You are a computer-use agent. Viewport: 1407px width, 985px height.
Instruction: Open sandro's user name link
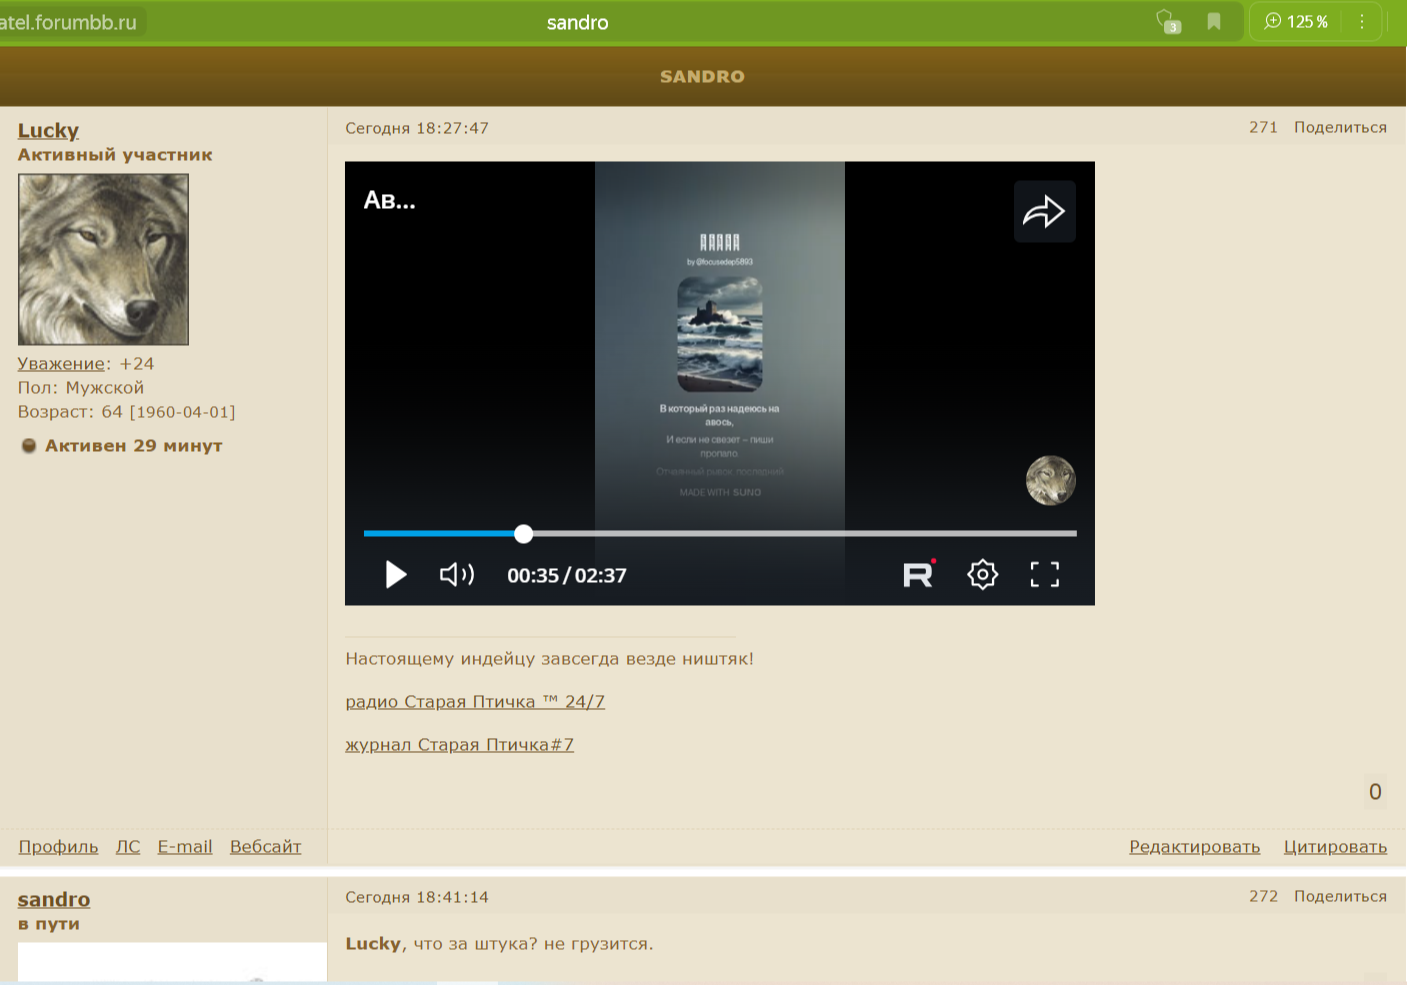[54, 899]
